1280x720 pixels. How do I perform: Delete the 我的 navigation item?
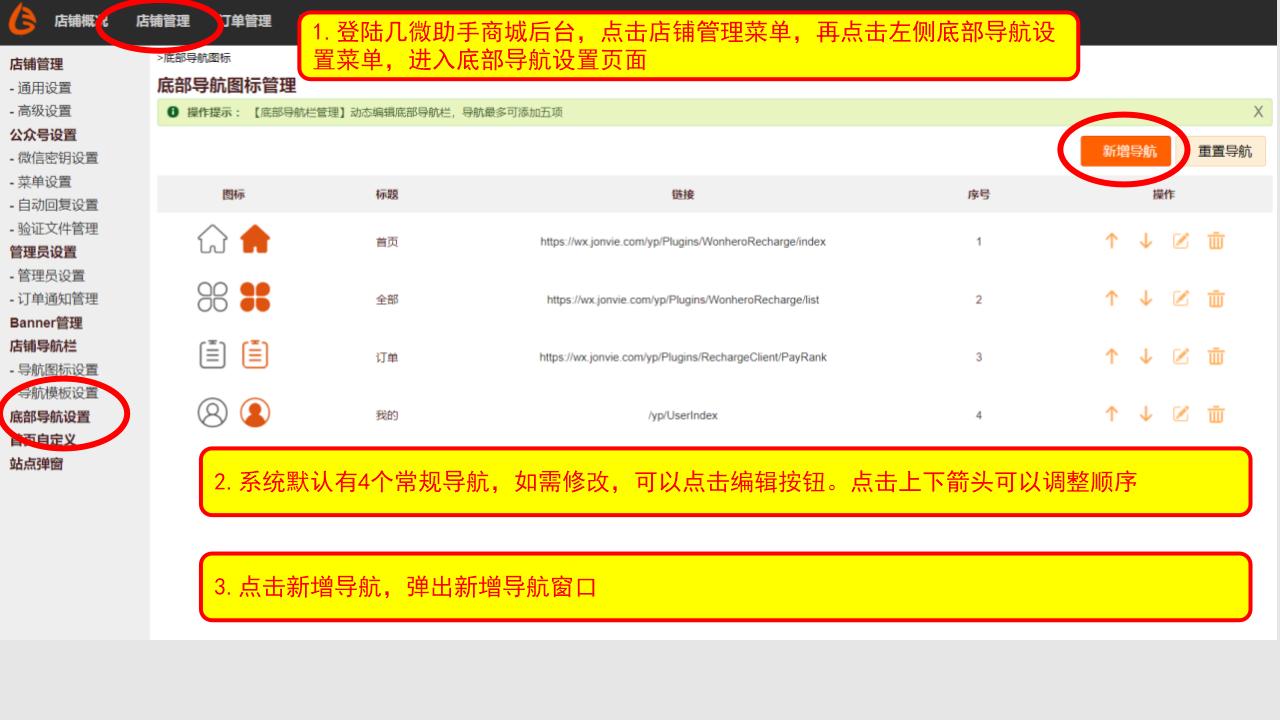[1216, 415]
